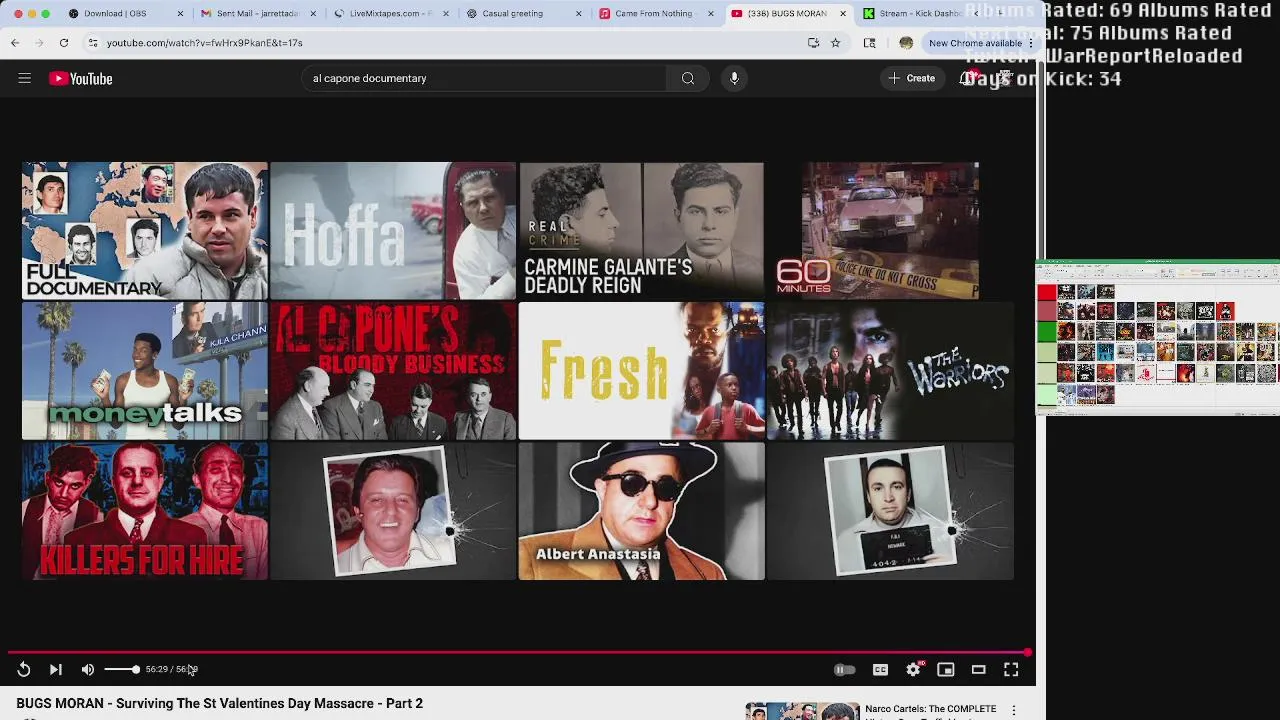Click the Create button
Viewport: 1280px width, 720px height.
911,78
